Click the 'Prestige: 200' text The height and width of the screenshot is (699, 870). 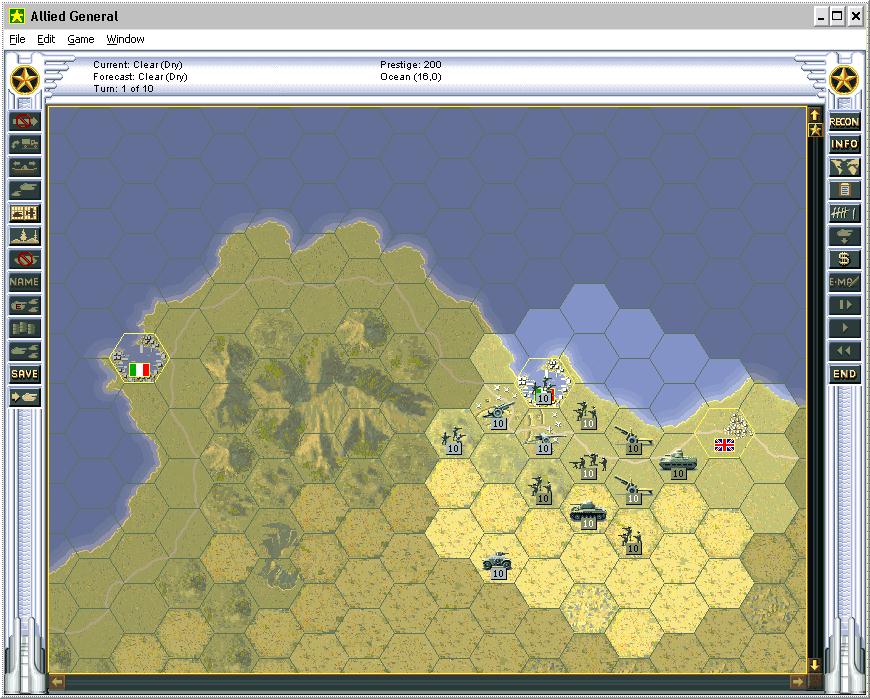(411, 64)
